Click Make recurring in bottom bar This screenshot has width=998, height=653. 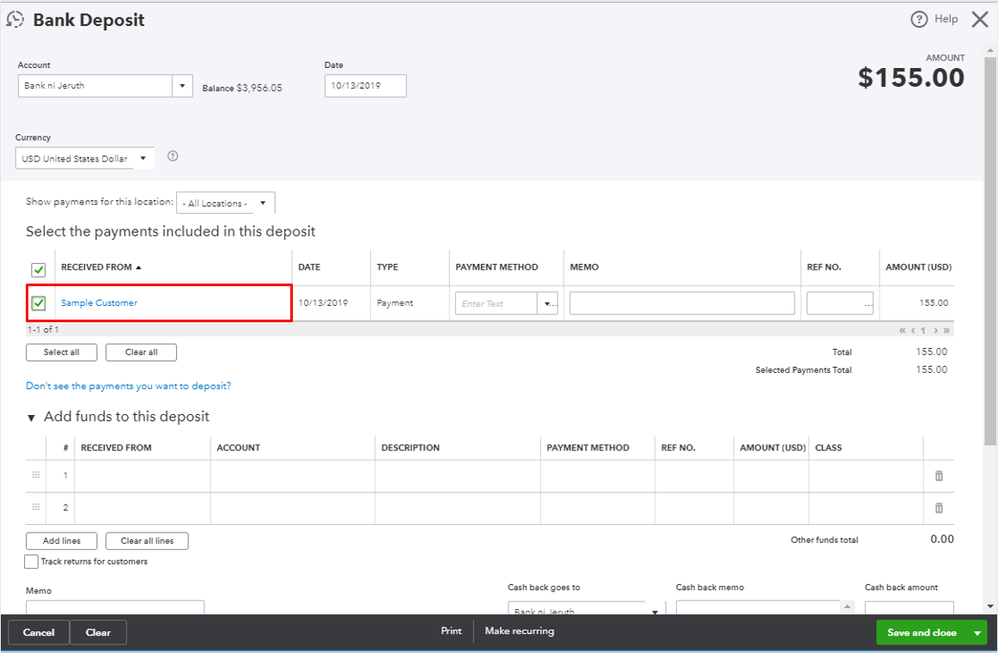click(519, 631)
